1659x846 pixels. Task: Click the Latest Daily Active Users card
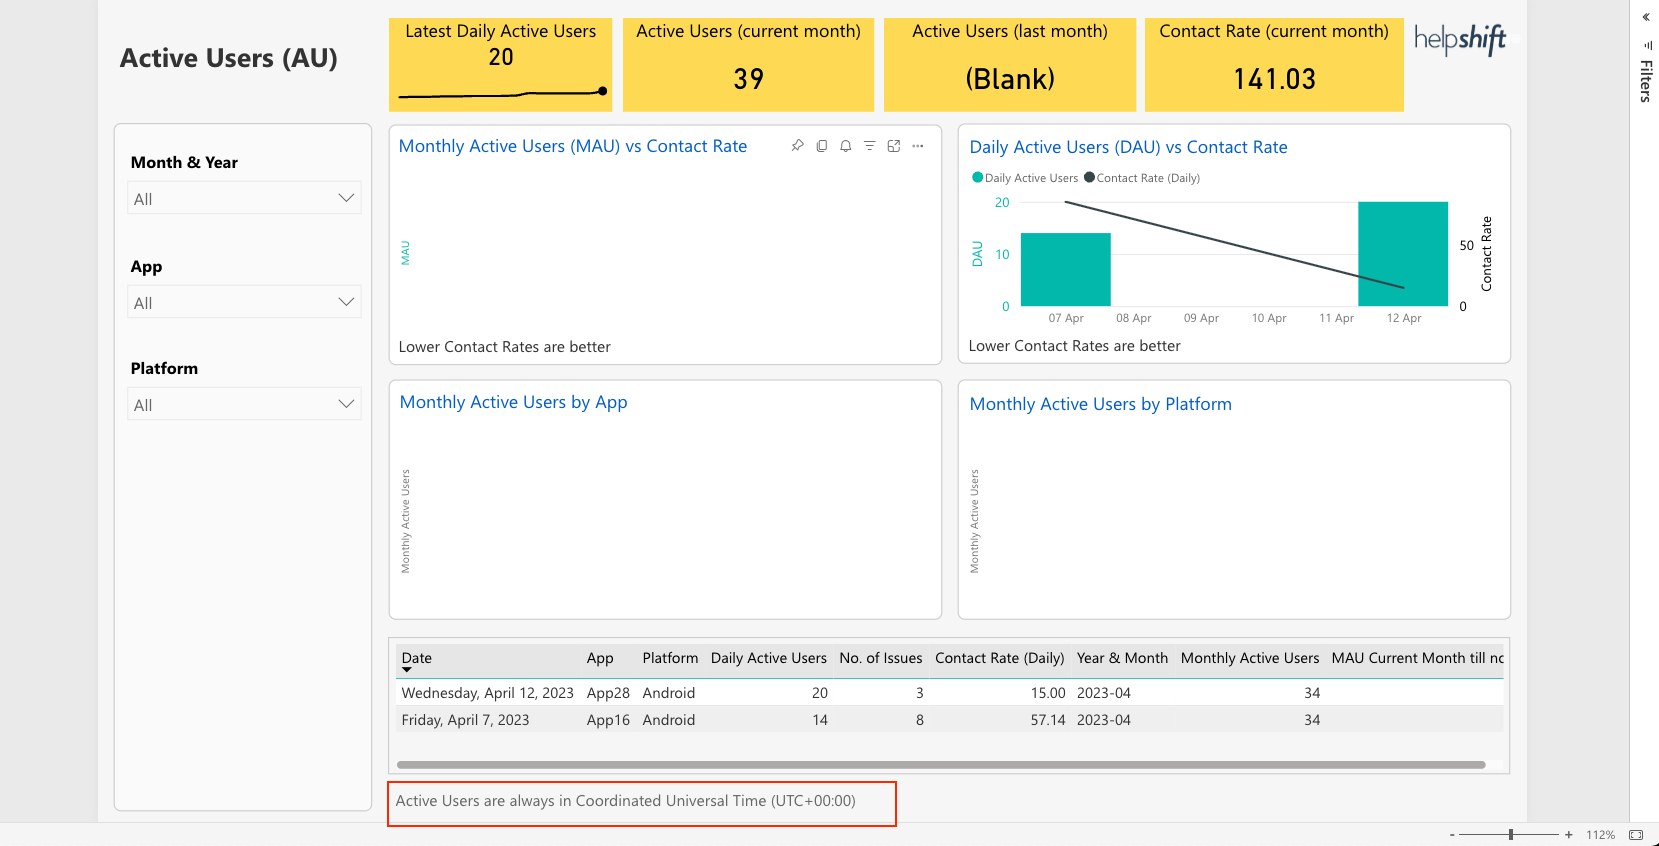tap(500, 64)
